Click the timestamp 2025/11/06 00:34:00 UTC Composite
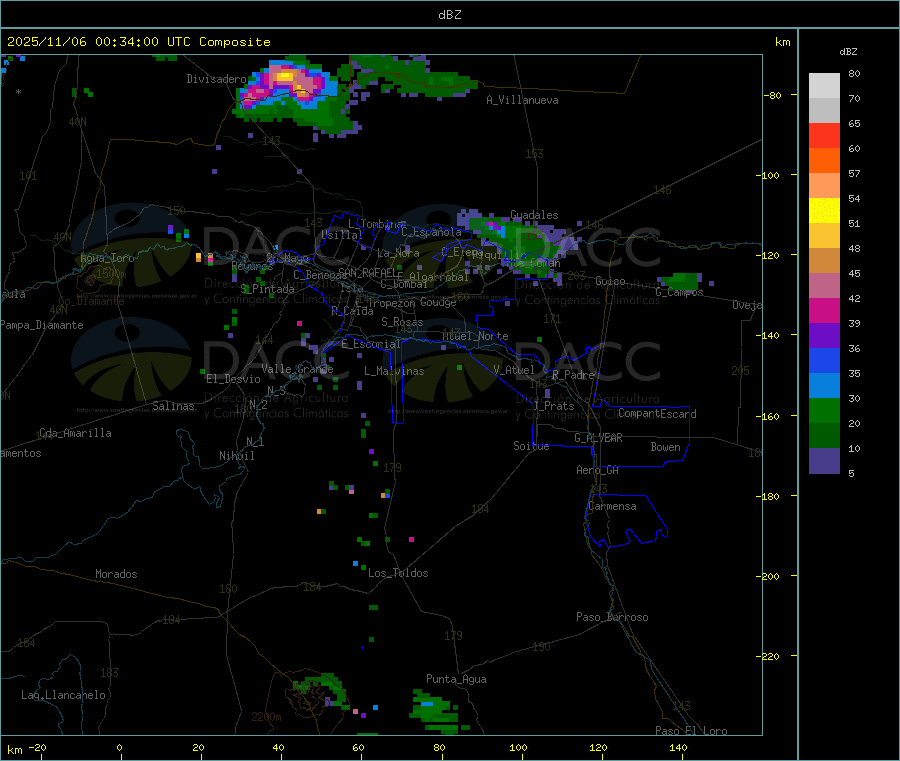 click(138, 42)
